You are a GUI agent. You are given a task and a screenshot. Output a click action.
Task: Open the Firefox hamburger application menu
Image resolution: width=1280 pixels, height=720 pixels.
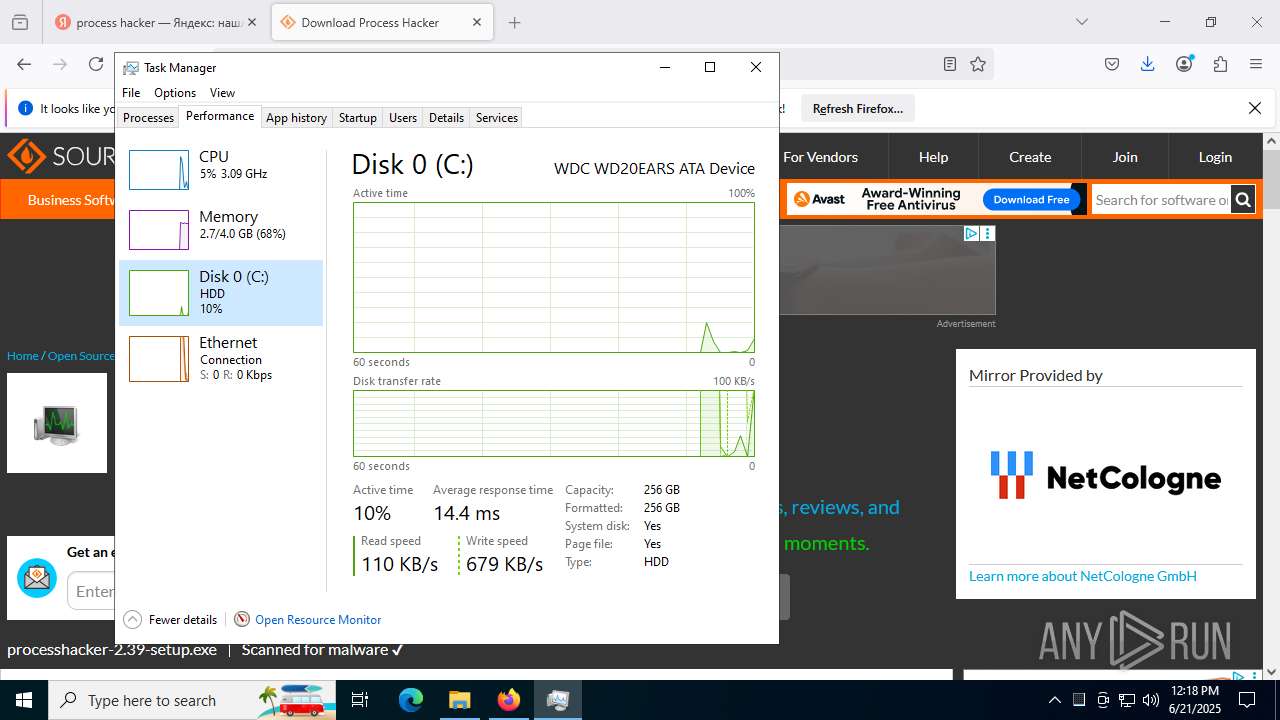pyautogui.click(x=1256, y=64)
